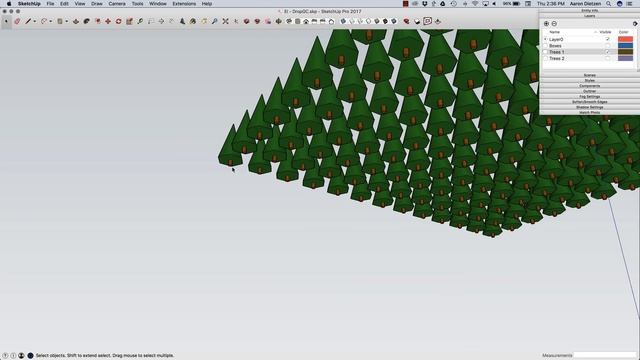The width and height of the screenshot is (640, 360).
Task: Hide the Trees 1 layer
Action: 607,52
